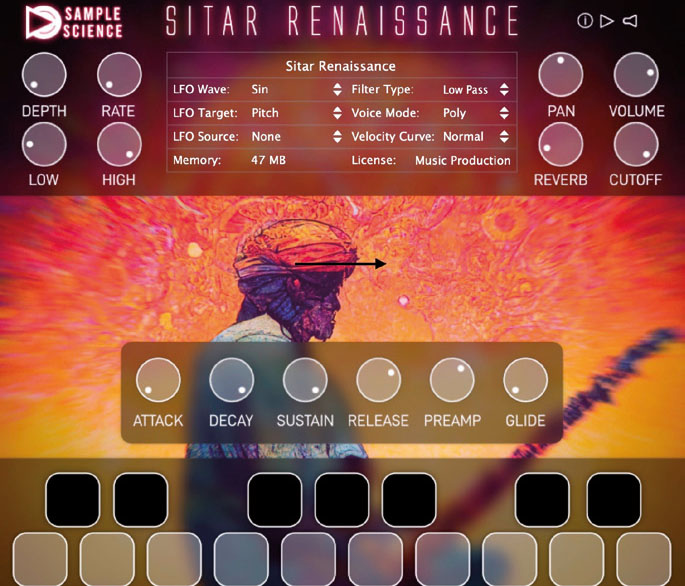Screen dimensions: 685x586
Task: Play the middle black pad key
Action: click(x=342, y=499)
